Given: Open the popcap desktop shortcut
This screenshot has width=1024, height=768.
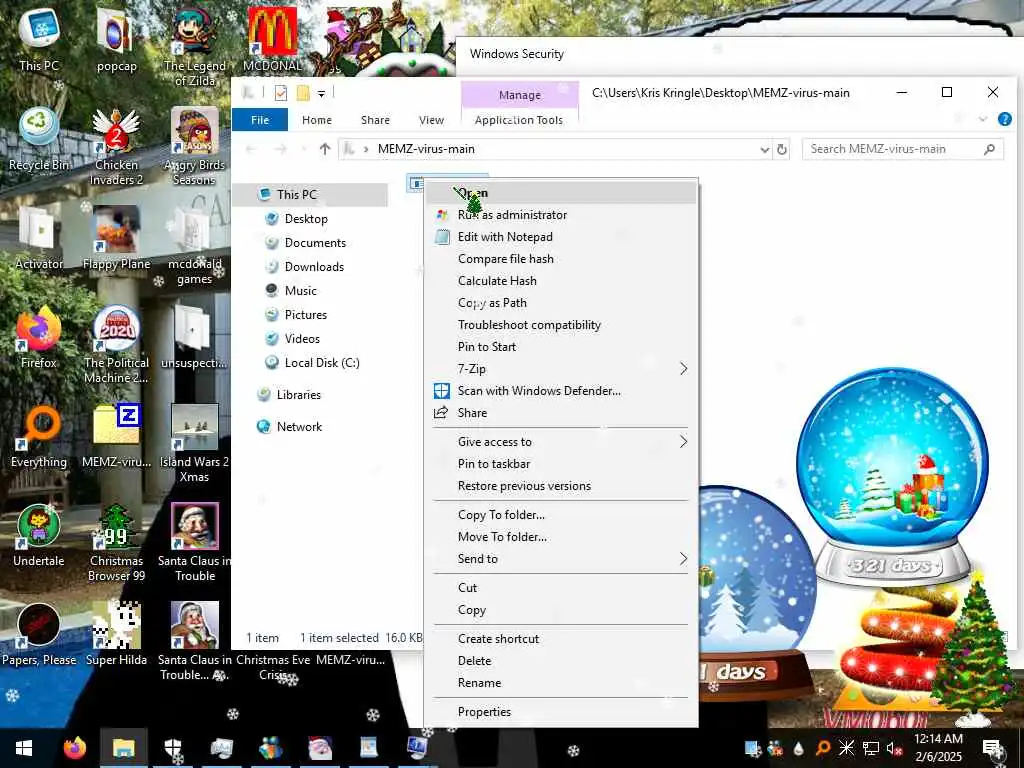Looking at the screenshot, I should 116,40.
